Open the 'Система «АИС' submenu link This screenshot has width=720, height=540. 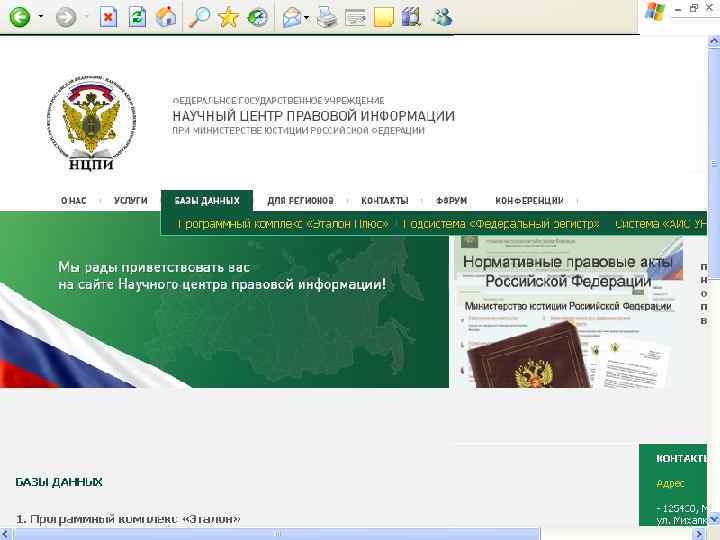[660, 224]
